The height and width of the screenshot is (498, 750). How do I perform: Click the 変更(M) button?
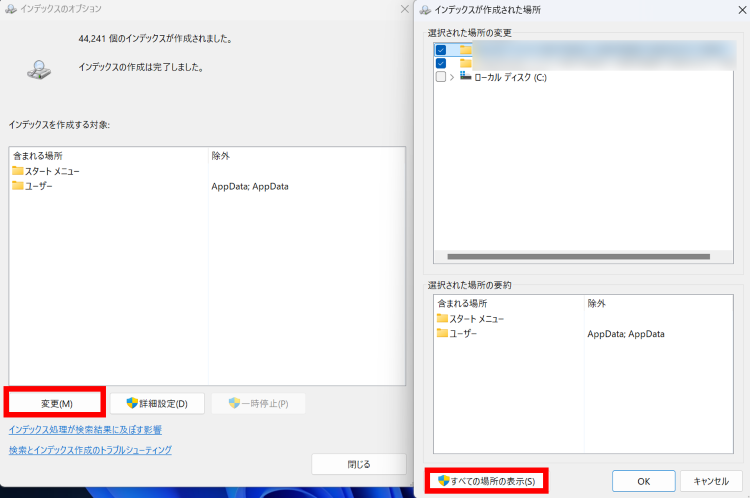pyautogui.click(x=55, y=403)
